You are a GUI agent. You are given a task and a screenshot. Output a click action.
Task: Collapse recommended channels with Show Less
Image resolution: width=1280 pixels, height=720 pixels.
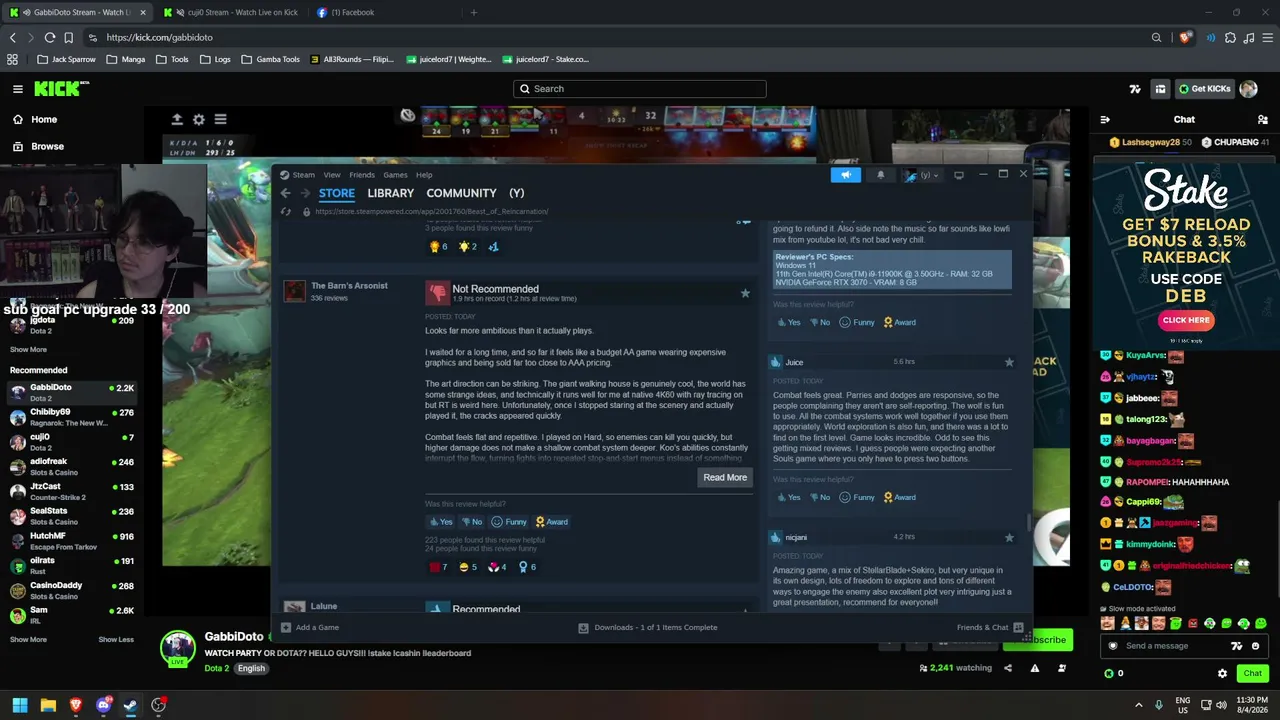click(x=116, y=639)
